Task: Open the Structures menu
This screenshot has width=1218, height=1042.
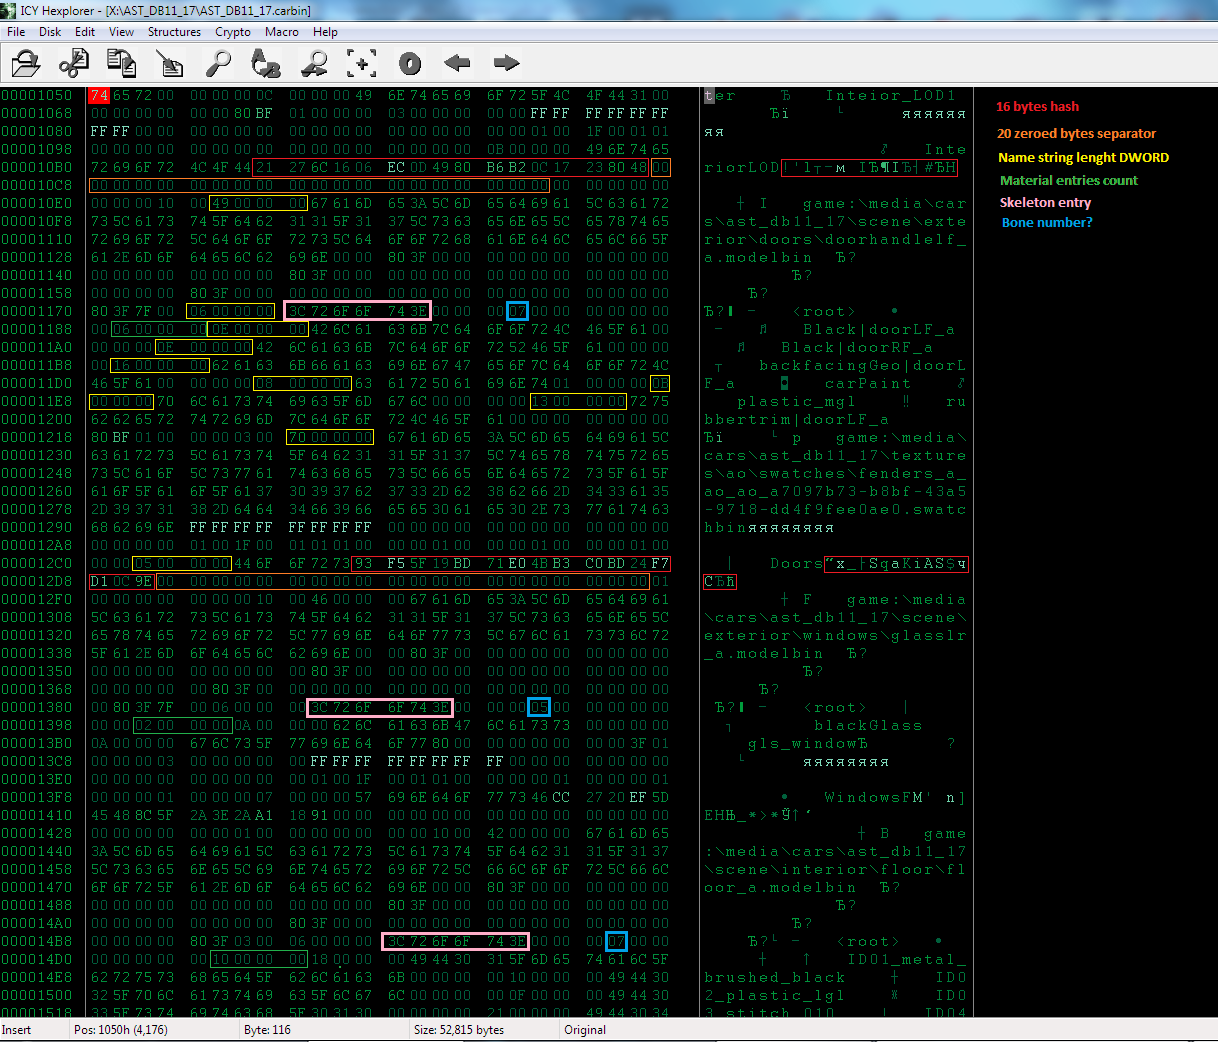Action: point(174,32)
